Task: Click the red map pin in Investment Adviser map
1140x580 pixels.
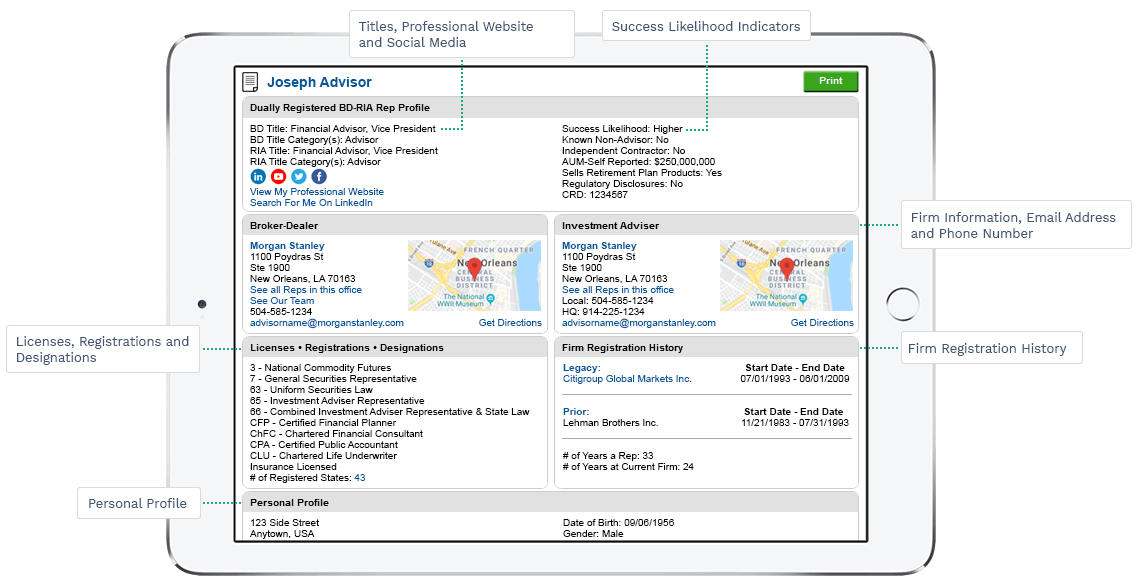Action: (x=787, y=268)
